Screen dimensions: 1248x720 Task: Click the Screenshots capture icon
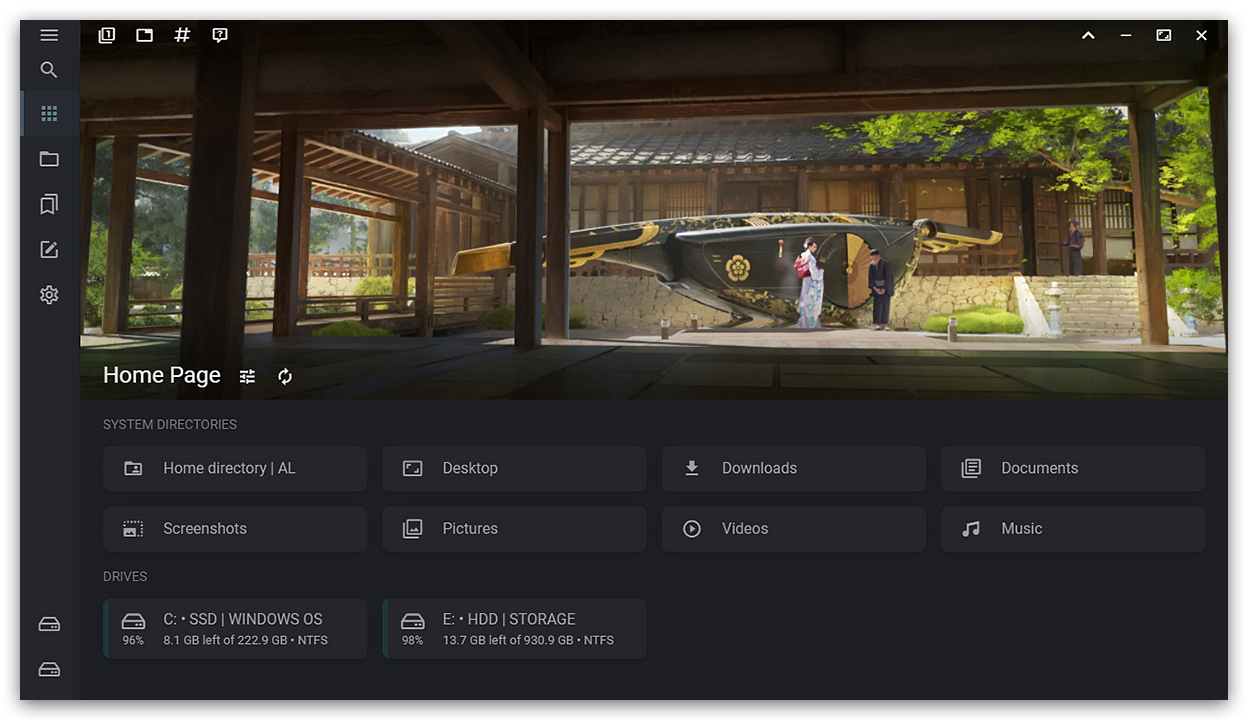tap(133, 528)
